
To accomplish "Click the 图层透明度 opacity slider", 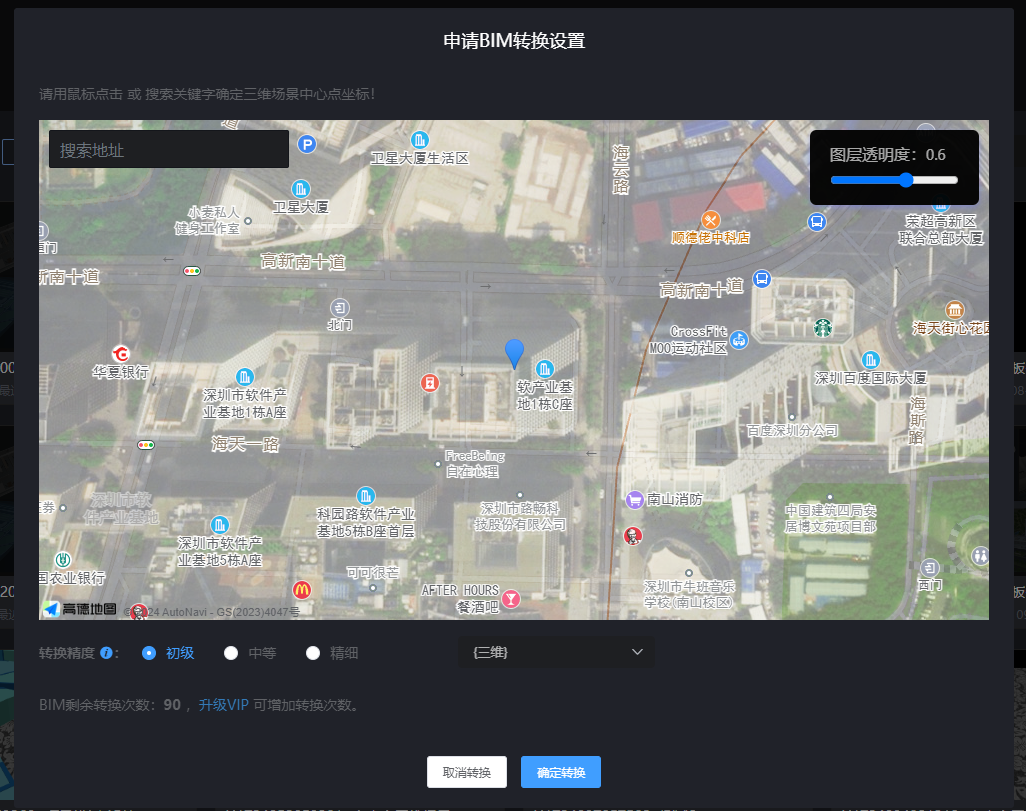I will (x=894, y=180).
